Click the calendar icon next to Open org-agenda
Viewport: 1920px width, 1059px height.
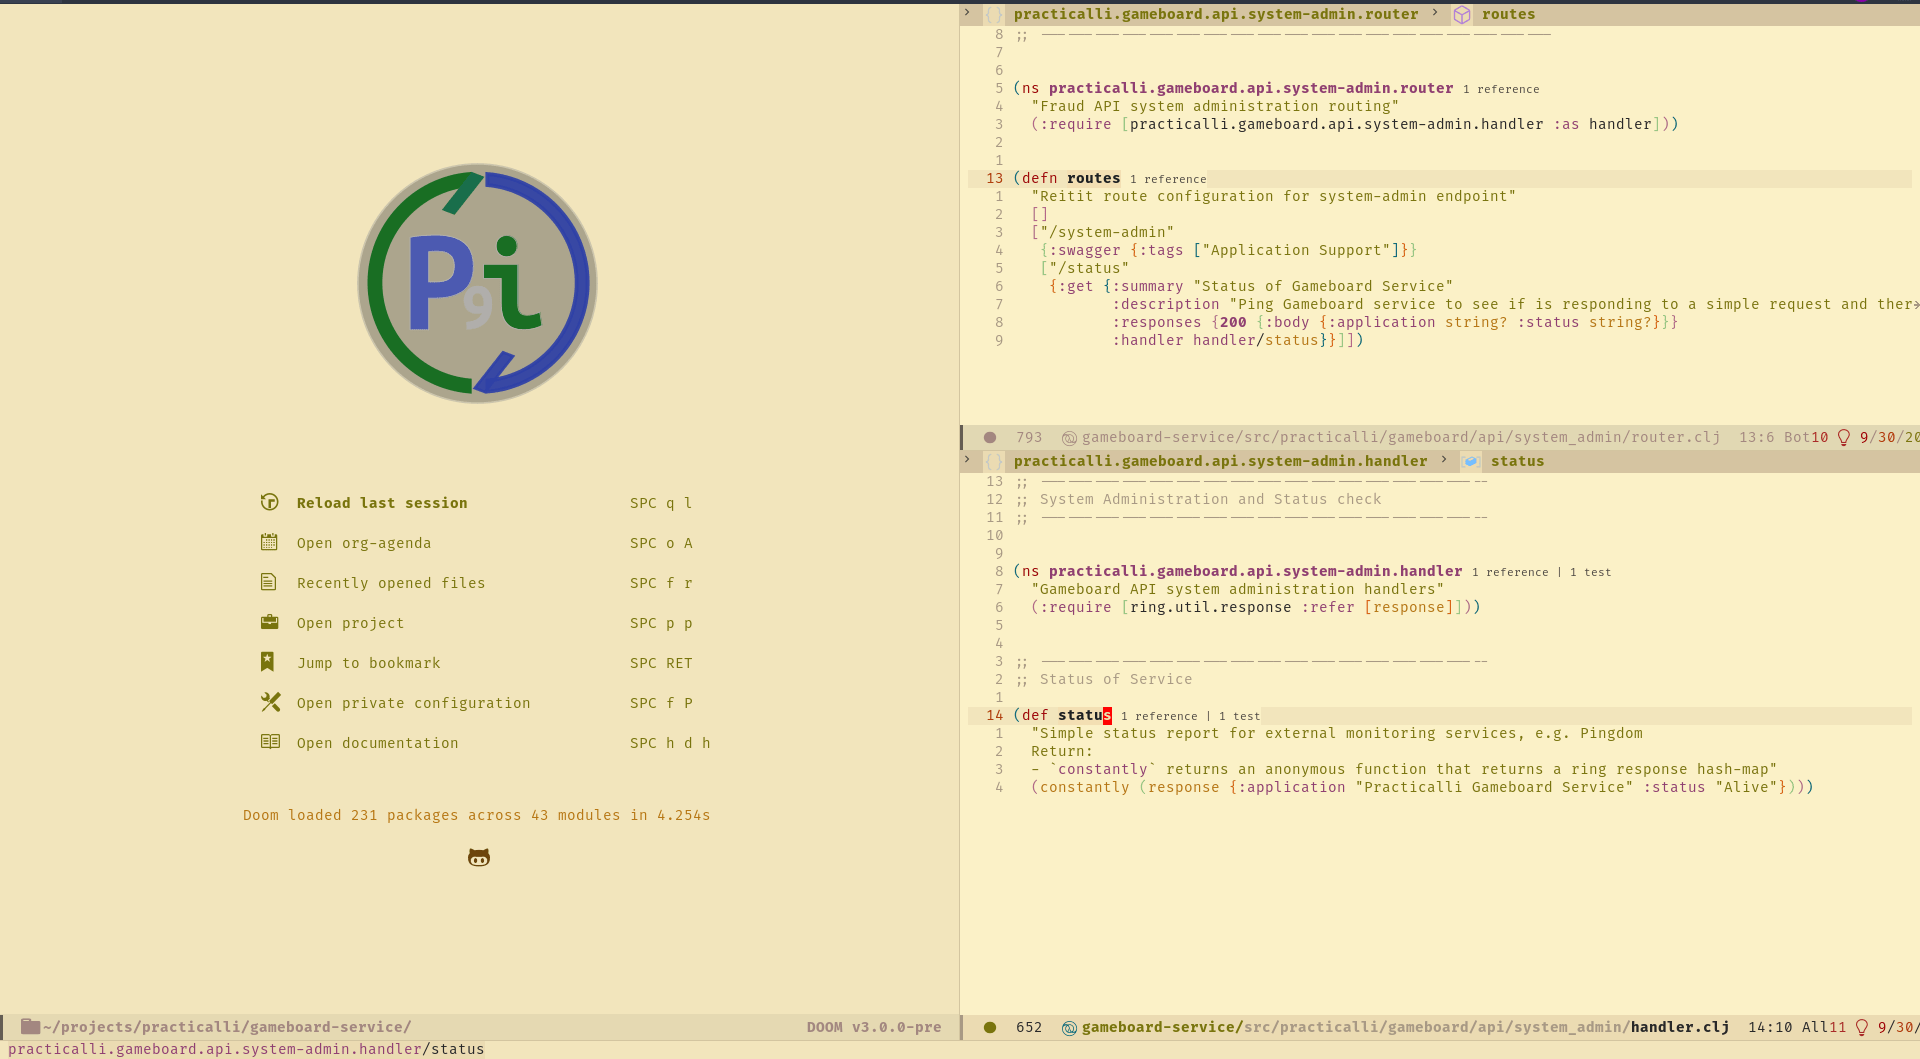(269, 542)
